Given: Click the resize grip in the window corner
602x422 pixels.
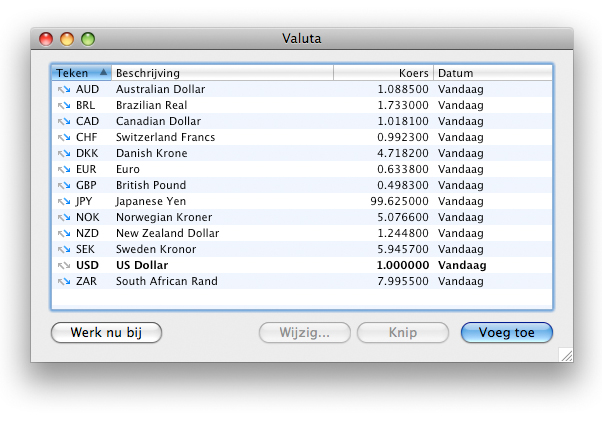Looking at the screenshot, I should point(566,356).
